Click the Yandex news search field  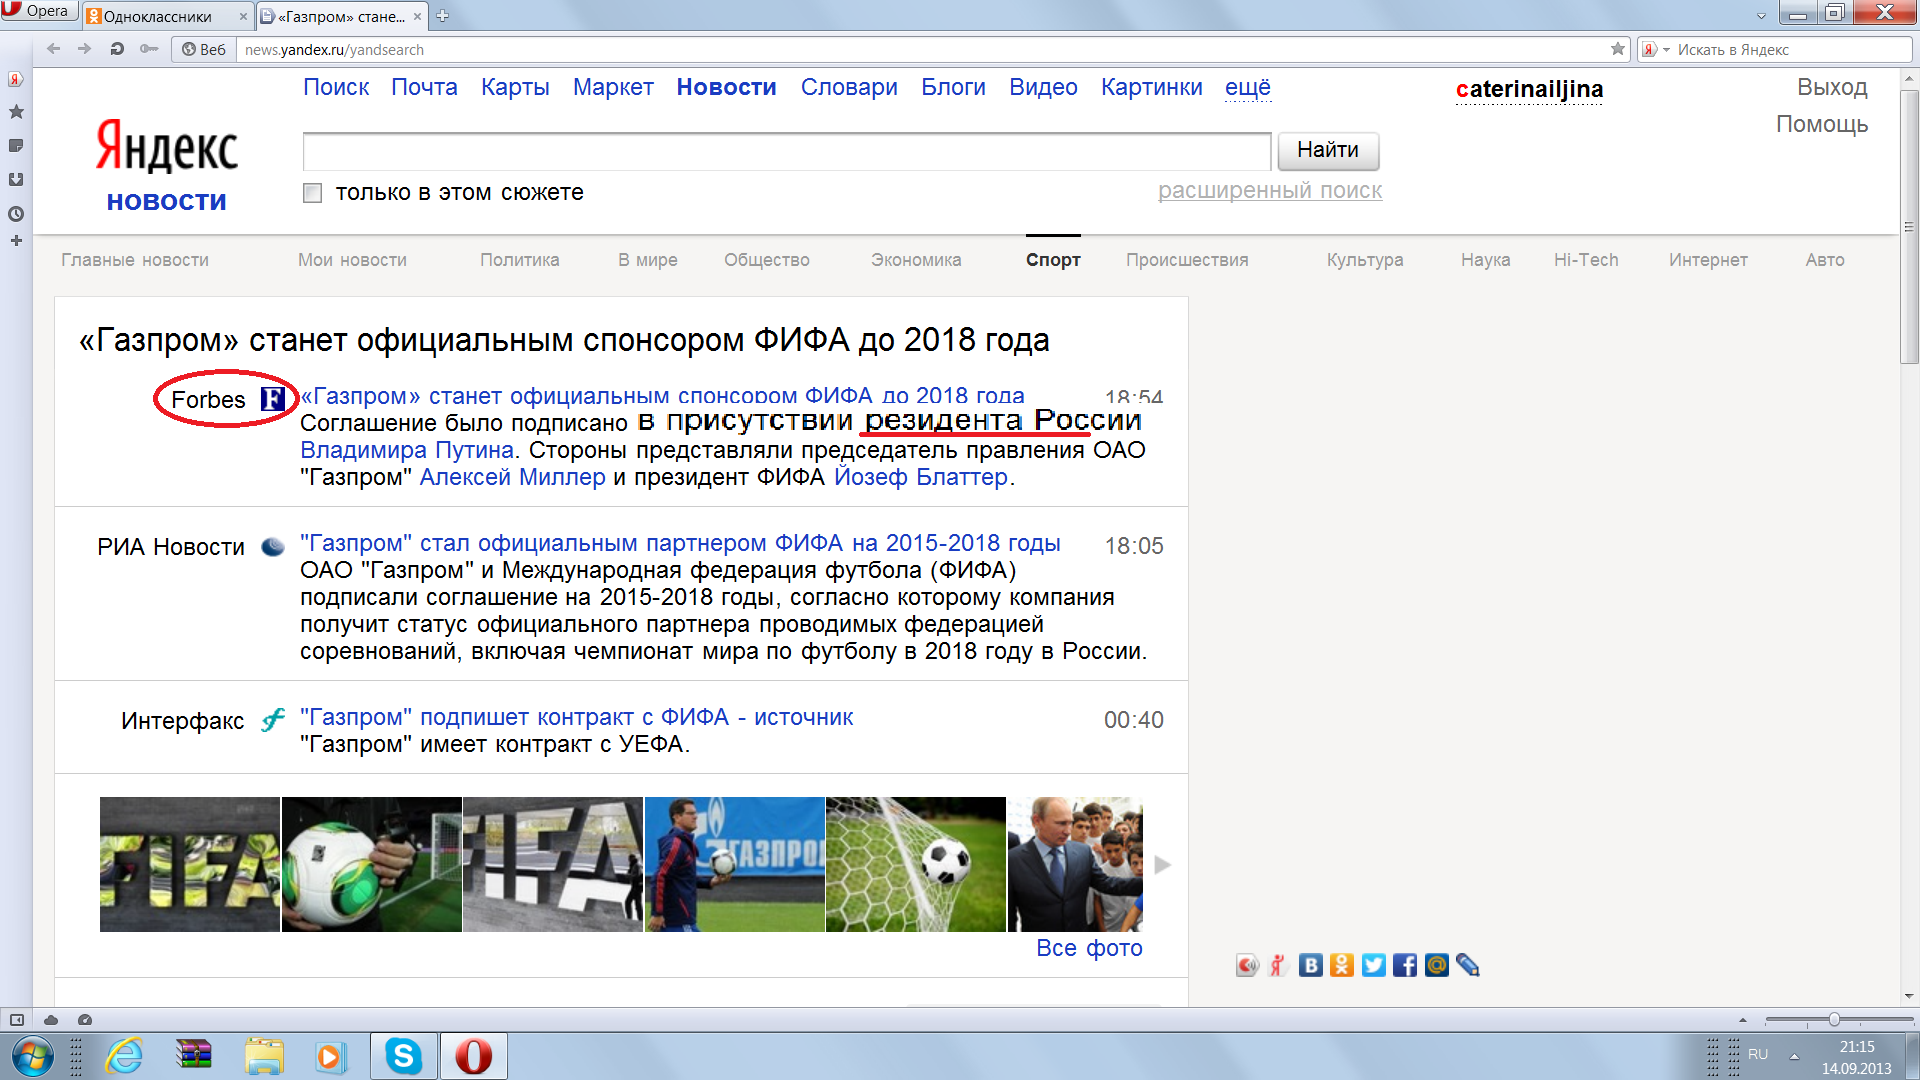[787, 152]
